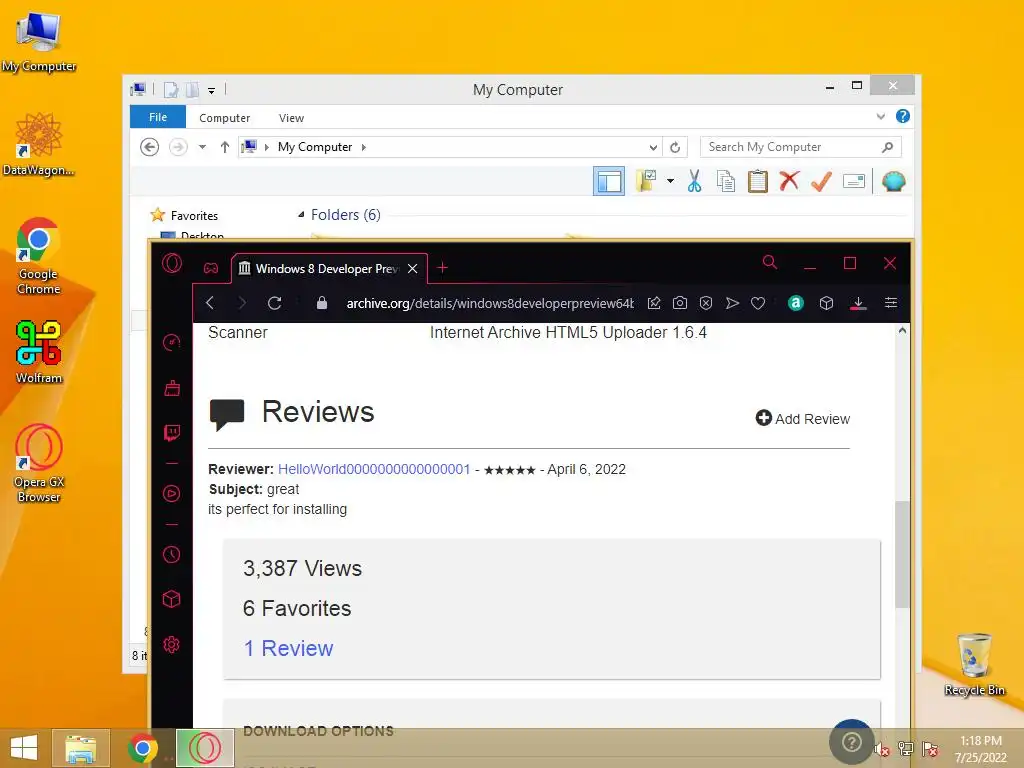Select the Recycle Bin desktop icon

tap(974, 664)
